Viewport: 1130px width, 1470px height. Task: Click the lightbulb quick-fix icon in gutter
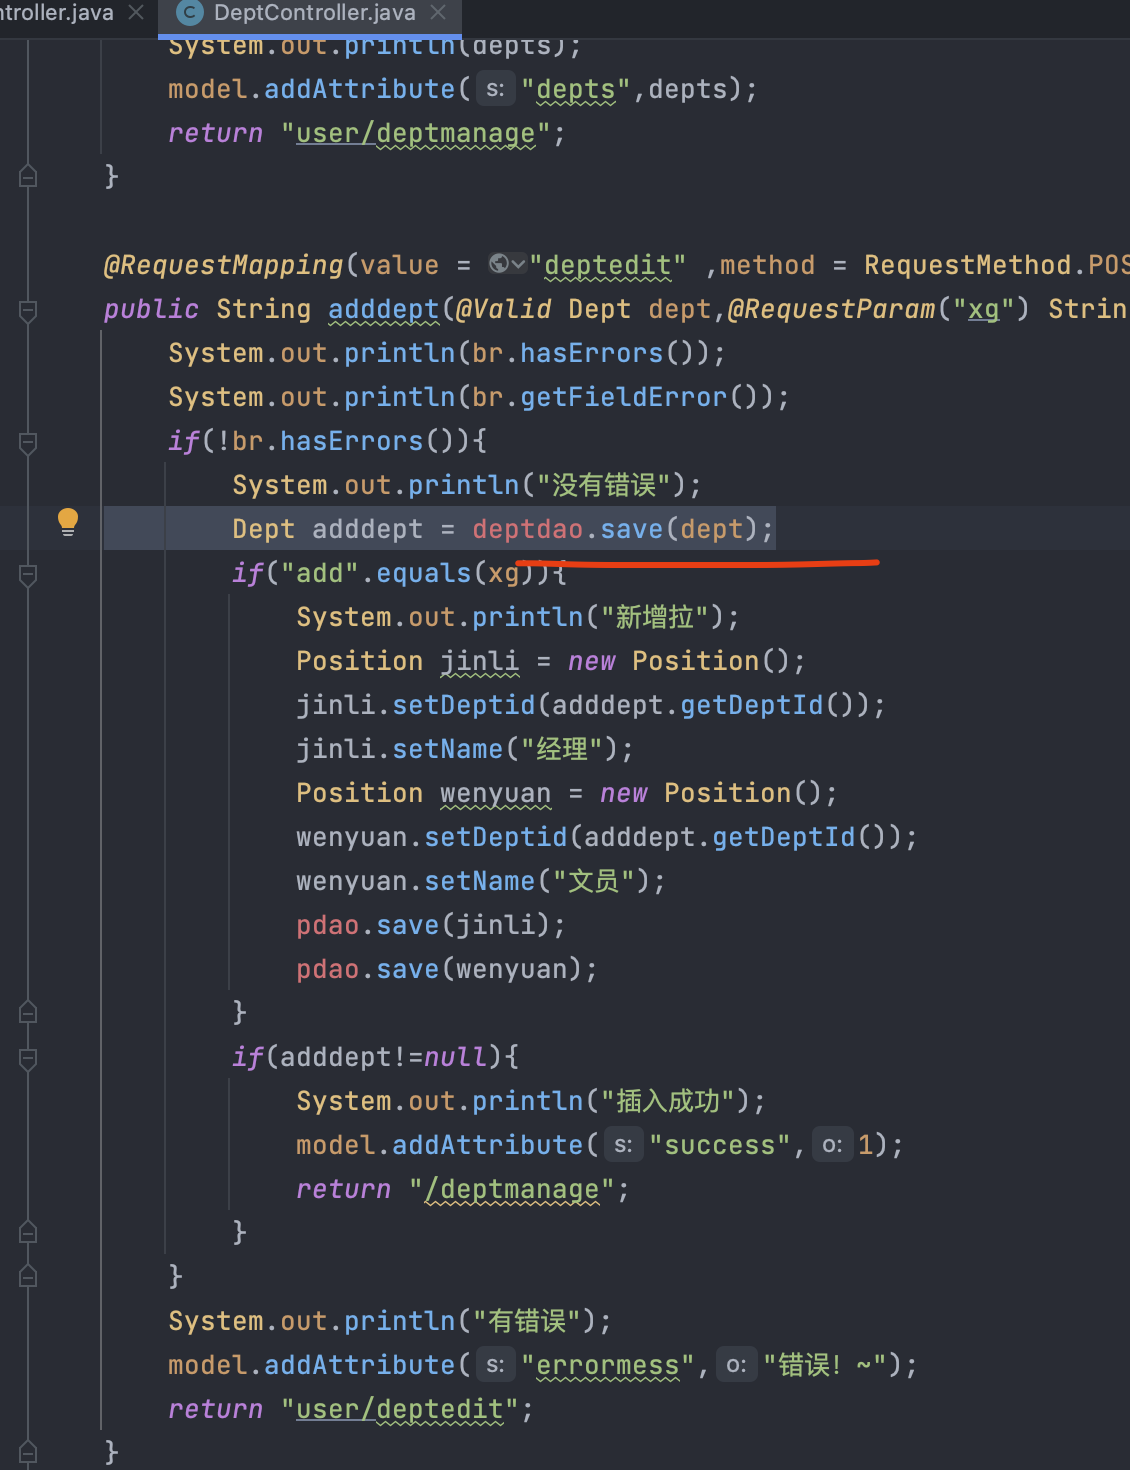click(x=68, y=521)
